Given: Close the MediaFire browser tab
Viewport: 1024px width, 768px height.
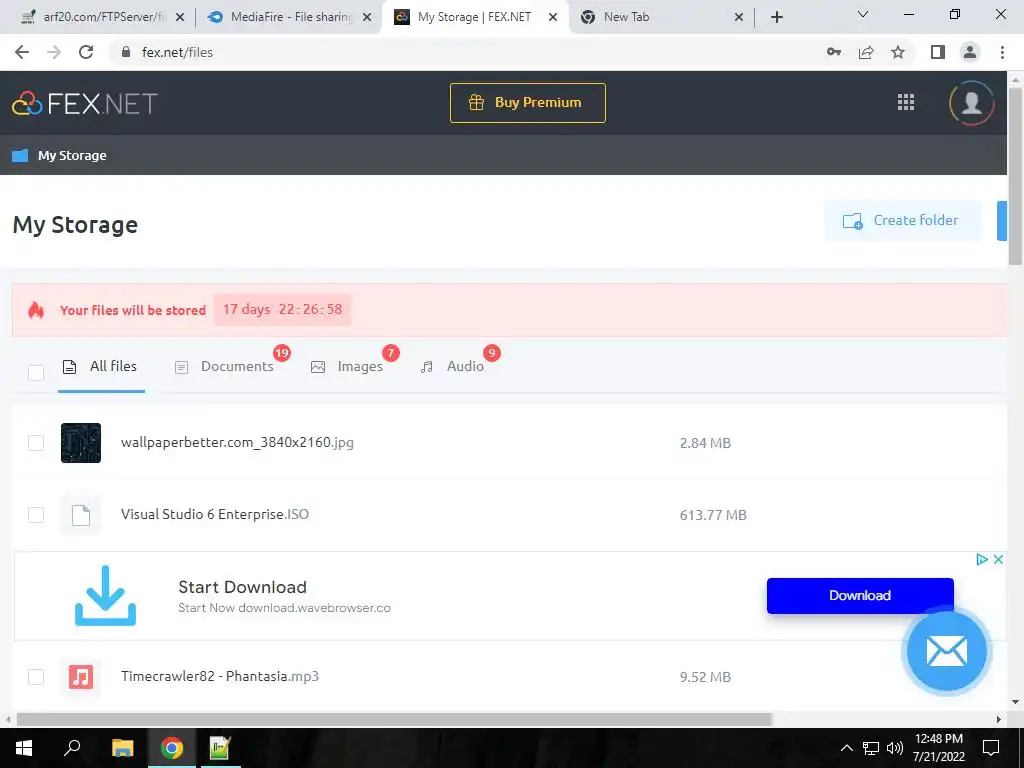Looking at the screenshot, I should click(x=367, y=17).
